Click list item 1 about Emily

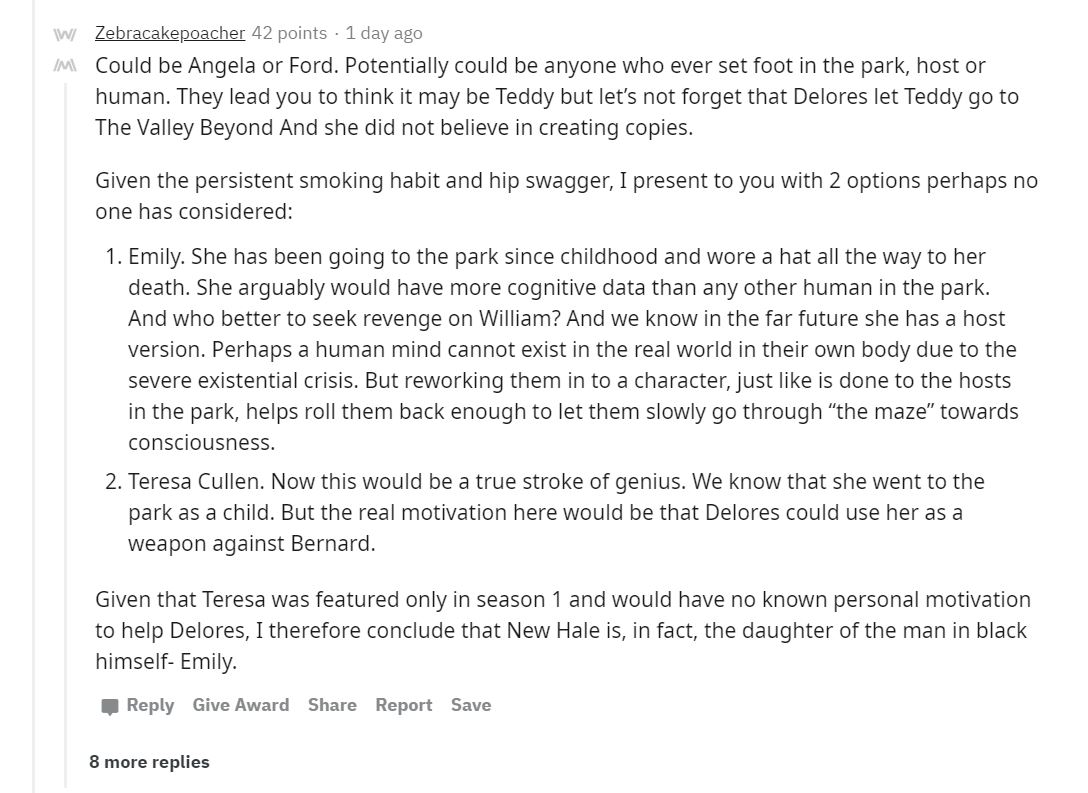(x=573, y=350)
